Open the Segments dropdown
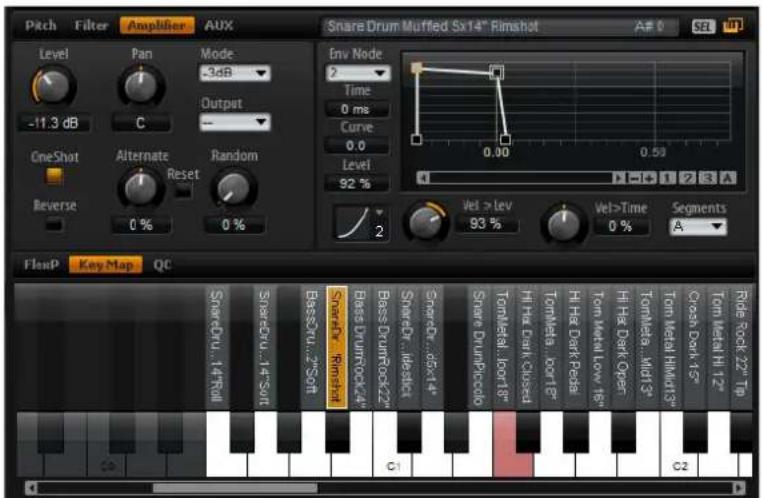The image size is (762, 498). click(698, 226)
